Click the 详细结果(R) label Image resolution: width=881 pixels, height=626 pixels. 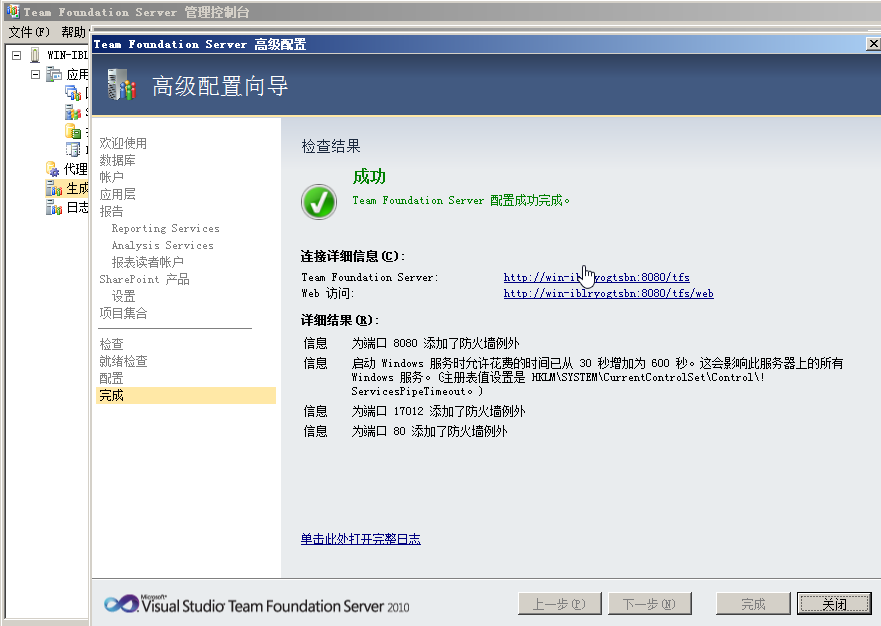[x=340, y=320]
